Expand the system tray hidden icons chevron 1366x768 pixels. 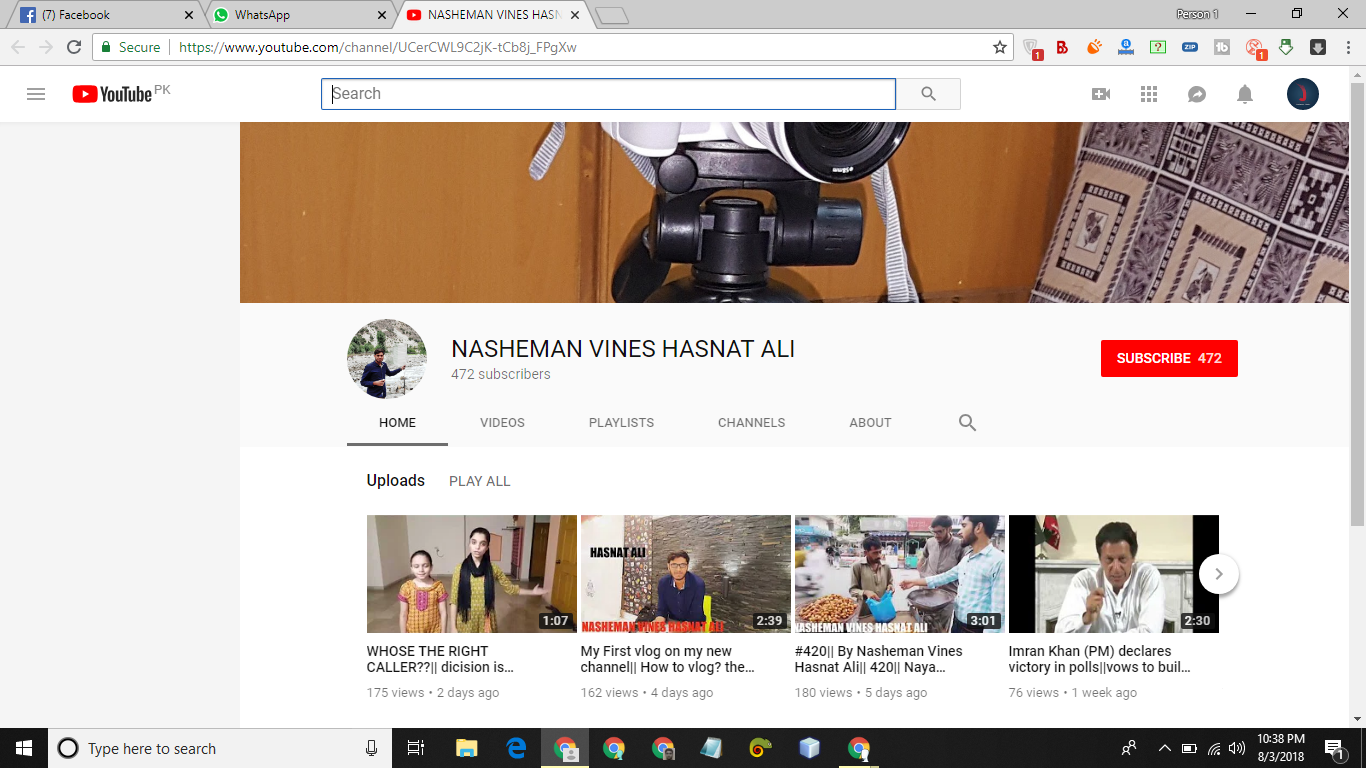pos(1164,748)
